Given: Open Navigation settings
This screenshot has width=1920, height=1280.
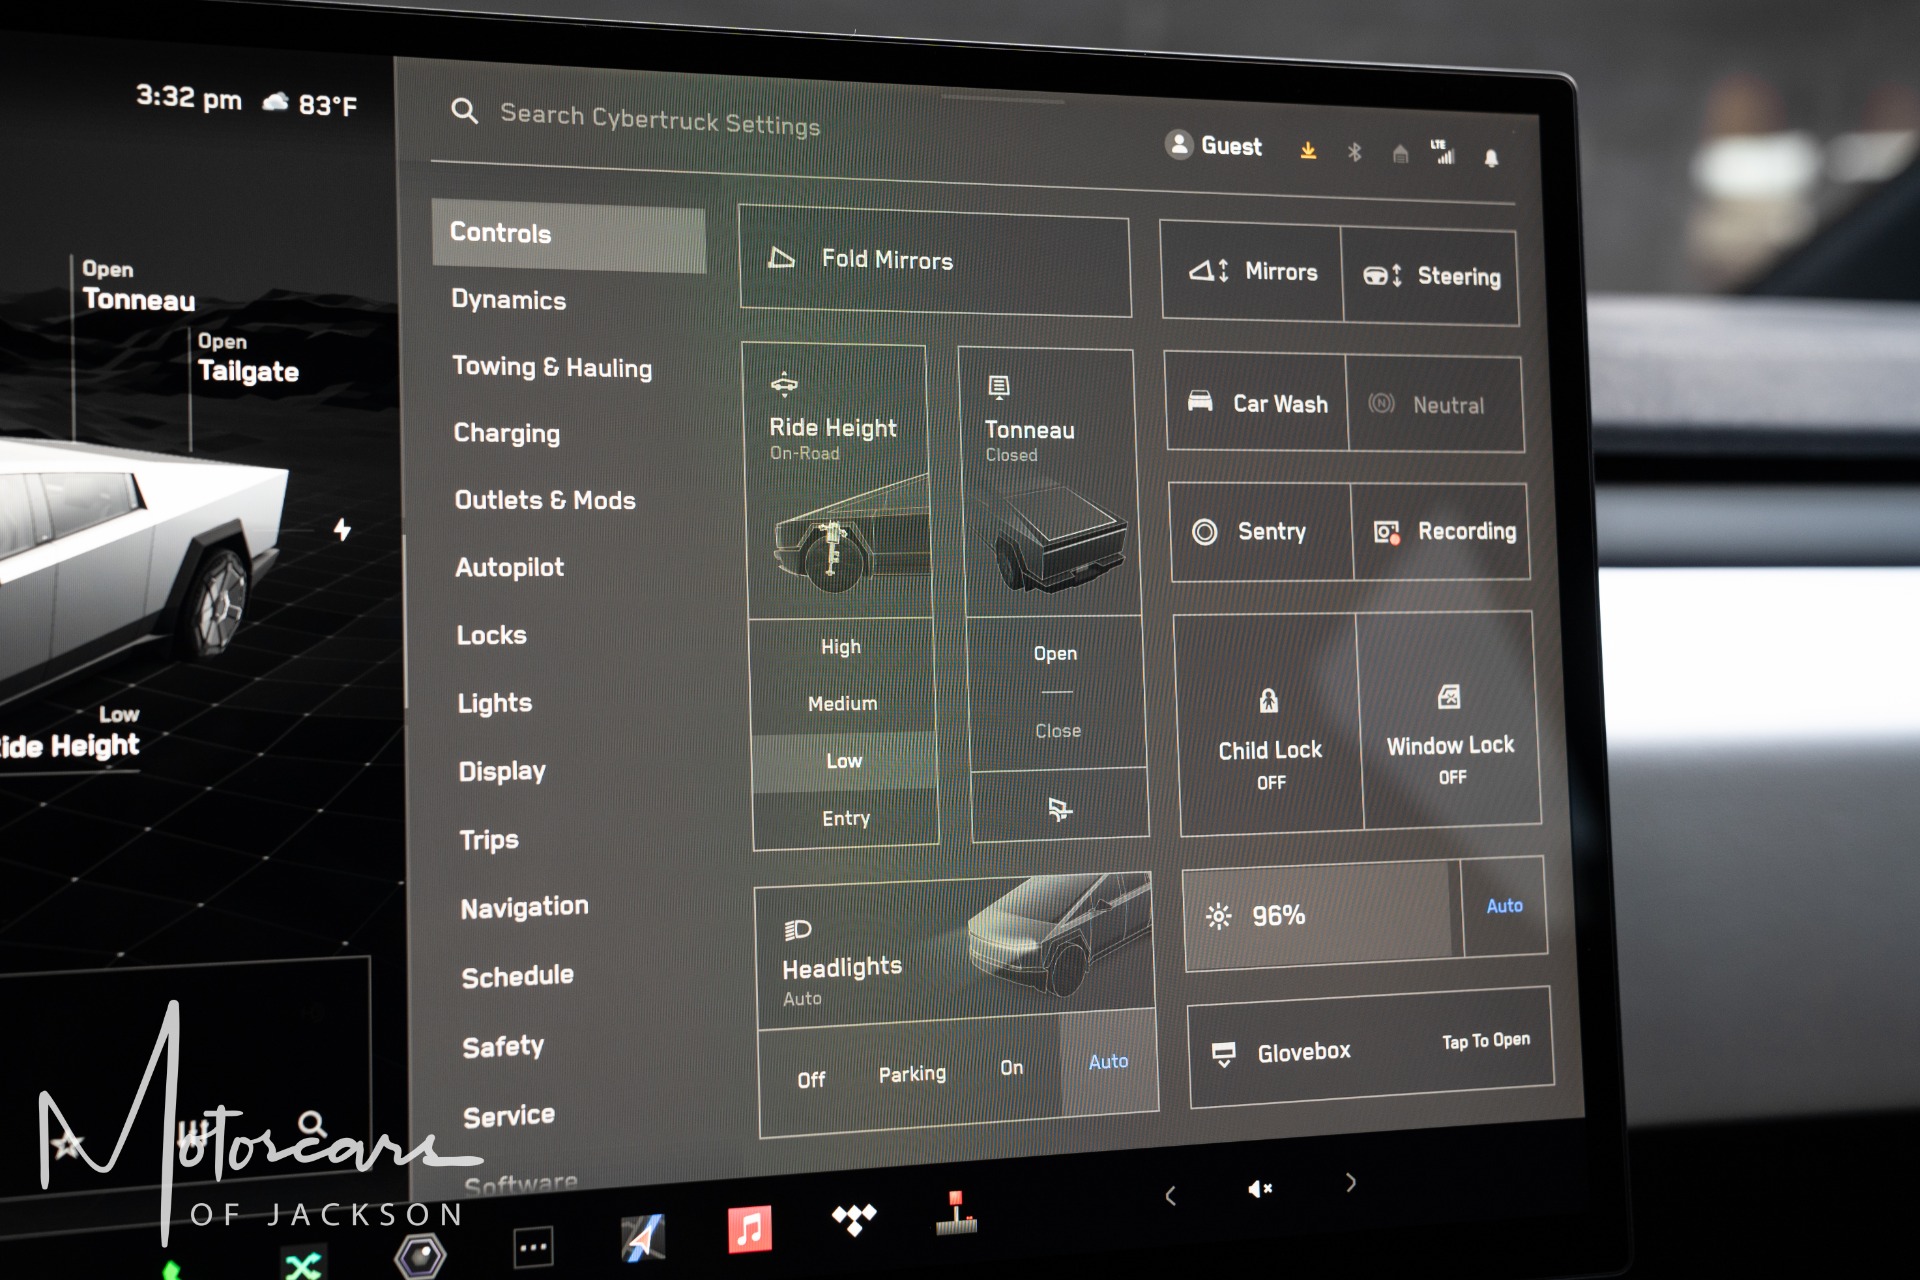Looking at the screenshot, I should point(524,907).
